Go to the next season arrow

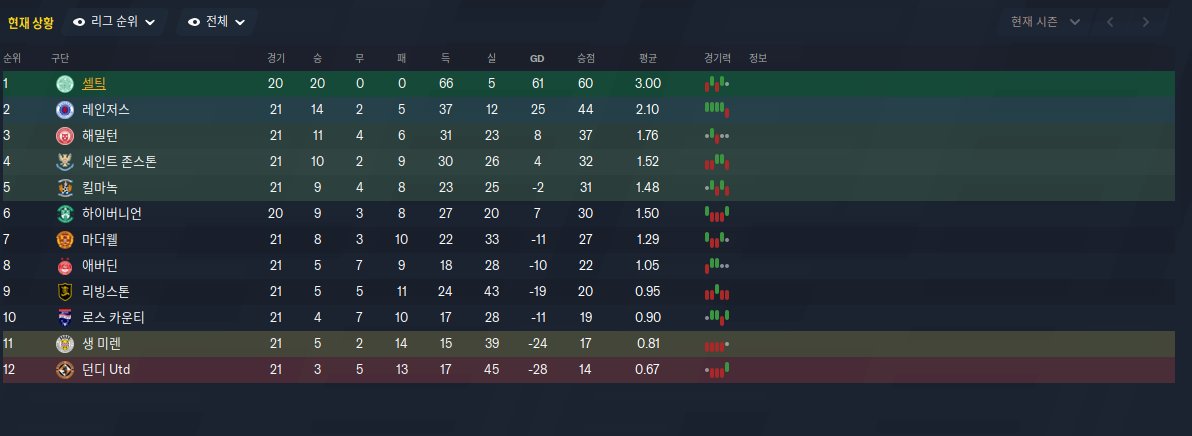(x=1146, y=21)
